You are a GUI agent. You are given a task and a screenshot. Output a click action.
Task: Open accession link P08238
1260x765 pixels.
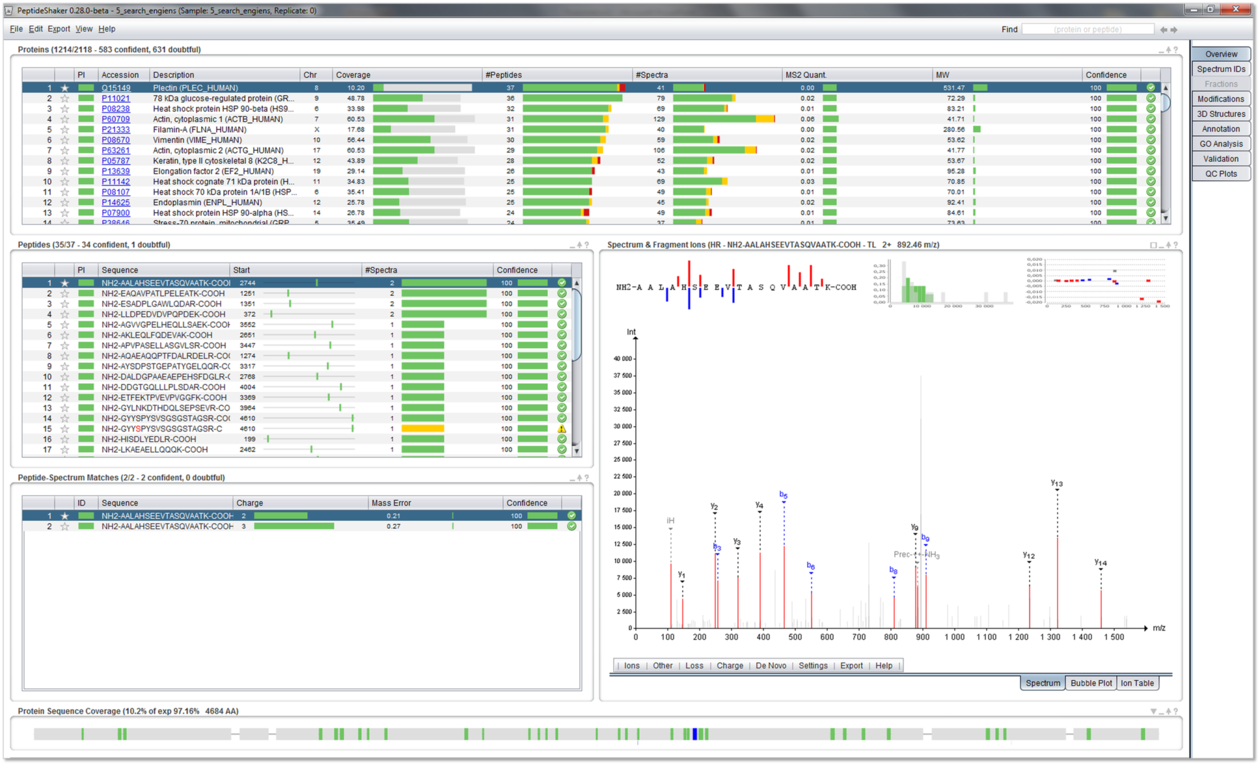pyautogui.click(x=115, y=109)
